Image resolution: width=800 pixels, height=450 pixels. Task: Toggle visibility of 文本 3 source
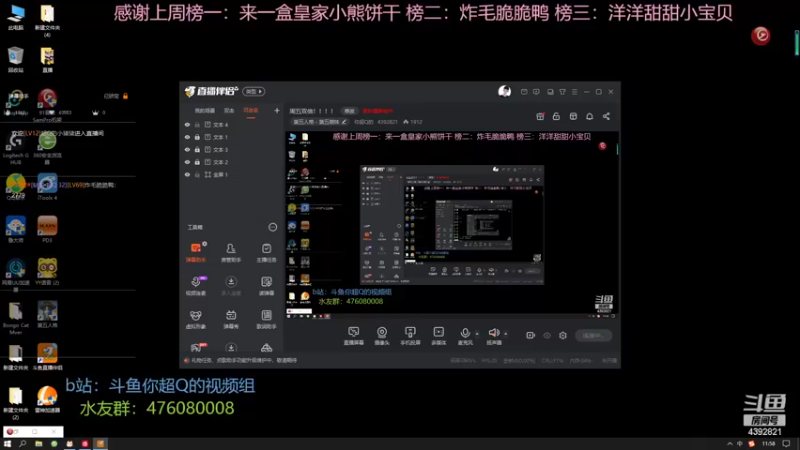(187, 149)
